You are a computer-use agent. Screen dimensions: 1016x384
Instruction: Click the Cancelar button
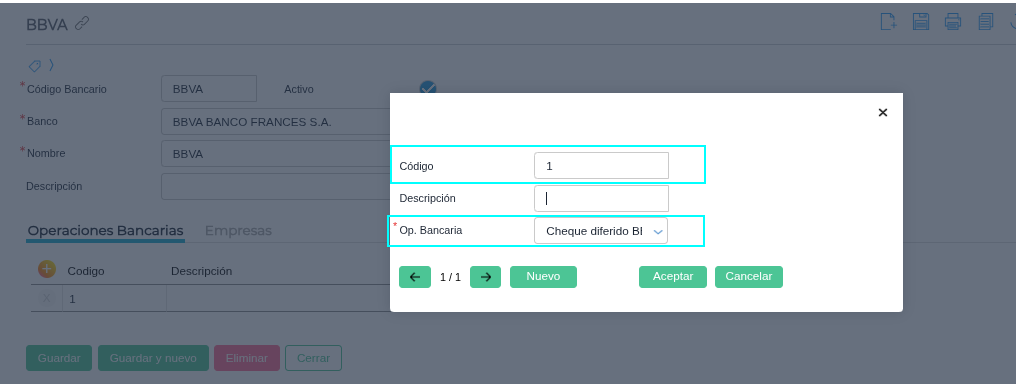point(748,277)
